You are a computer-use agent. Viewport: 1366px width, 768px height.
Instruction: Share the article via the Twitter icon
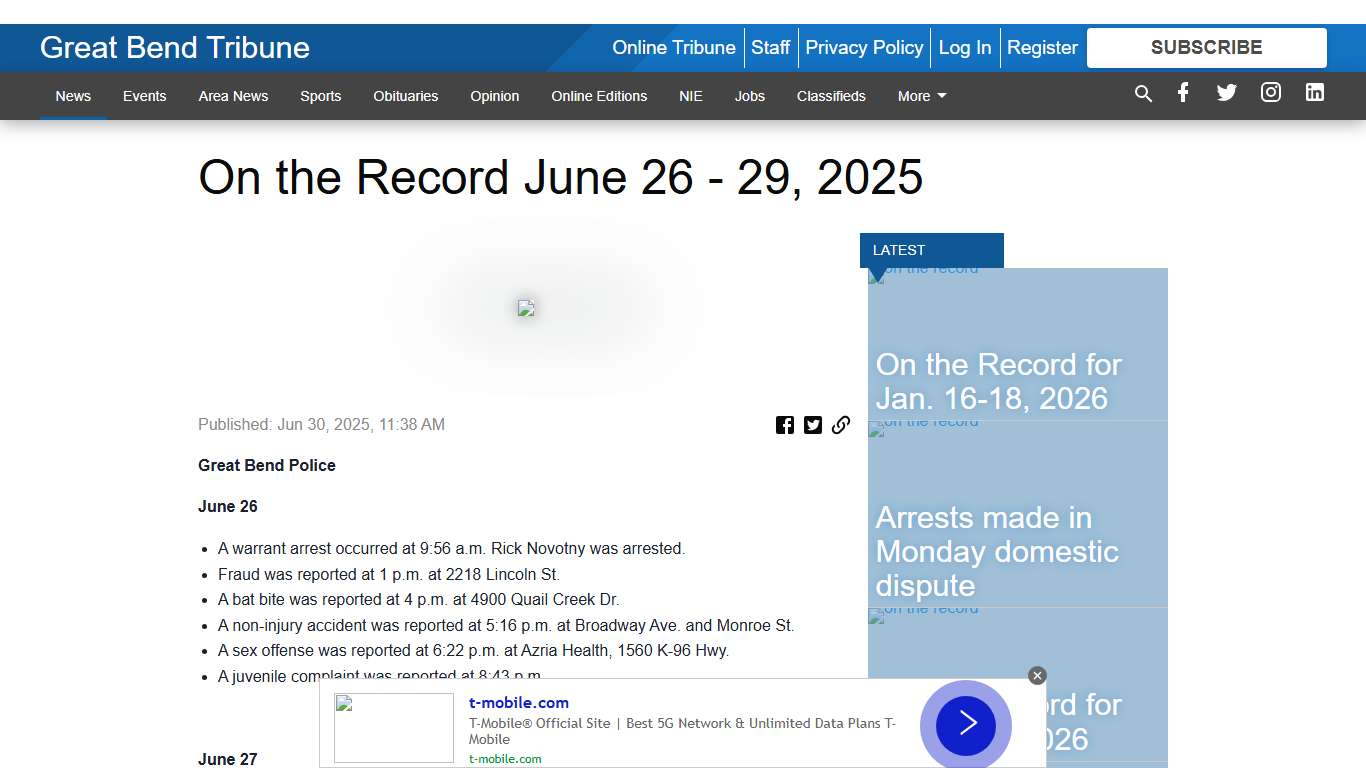tap(813, 424)
